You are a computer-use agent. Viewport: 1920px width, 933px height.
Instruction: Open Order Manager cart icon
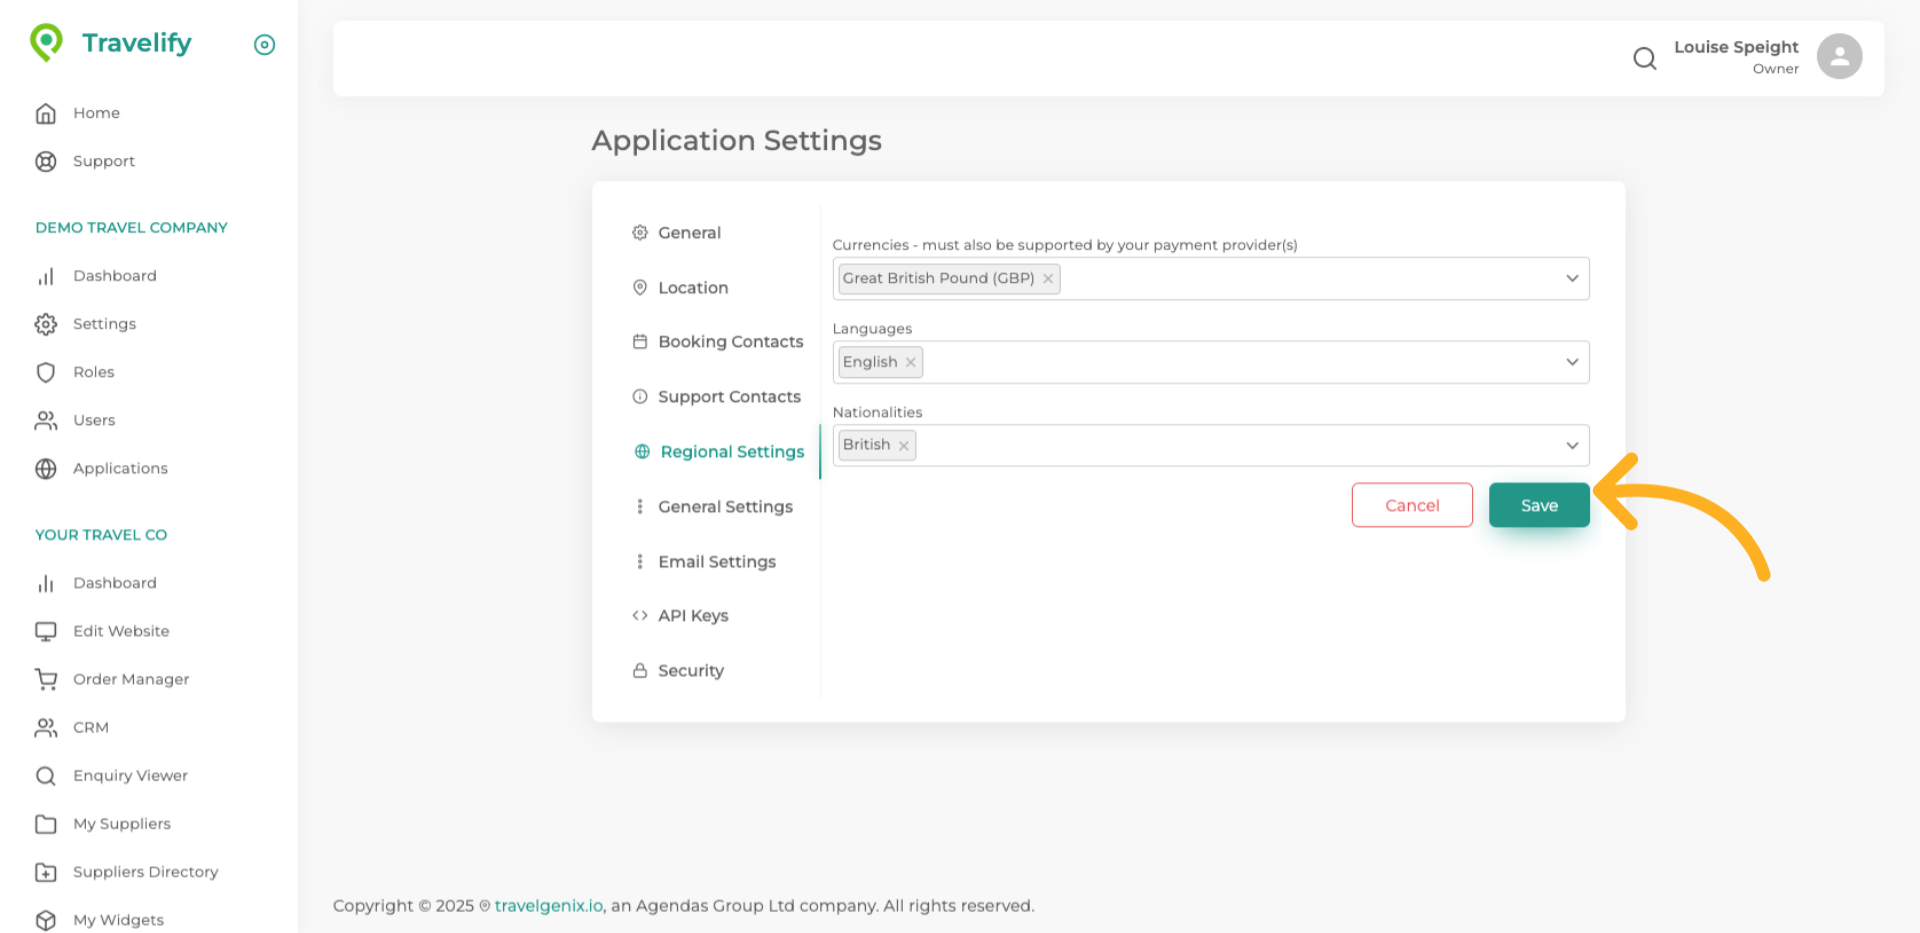46,679
